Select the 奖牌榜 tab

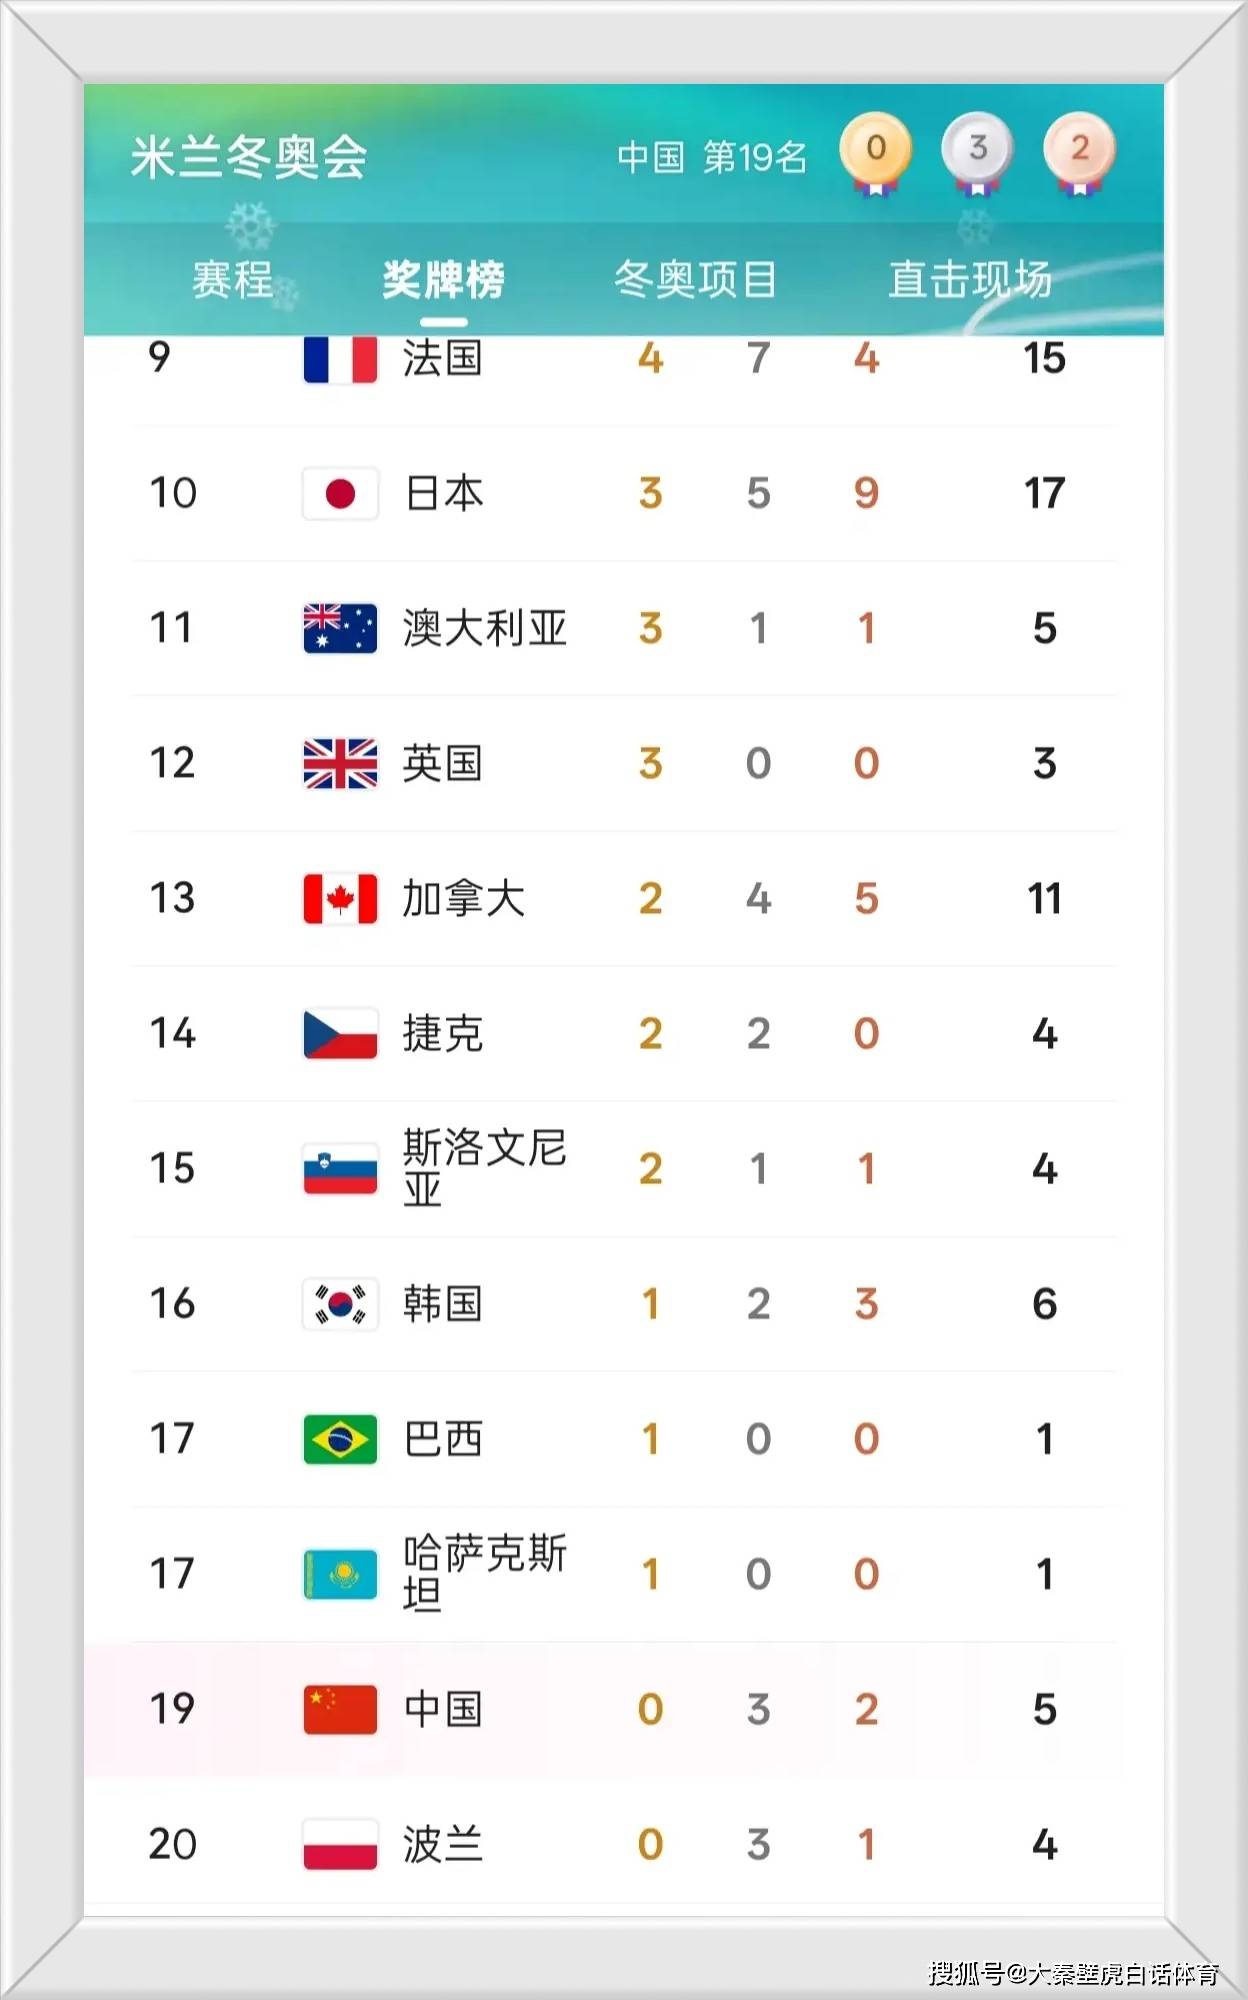click(x=443, y=280)
